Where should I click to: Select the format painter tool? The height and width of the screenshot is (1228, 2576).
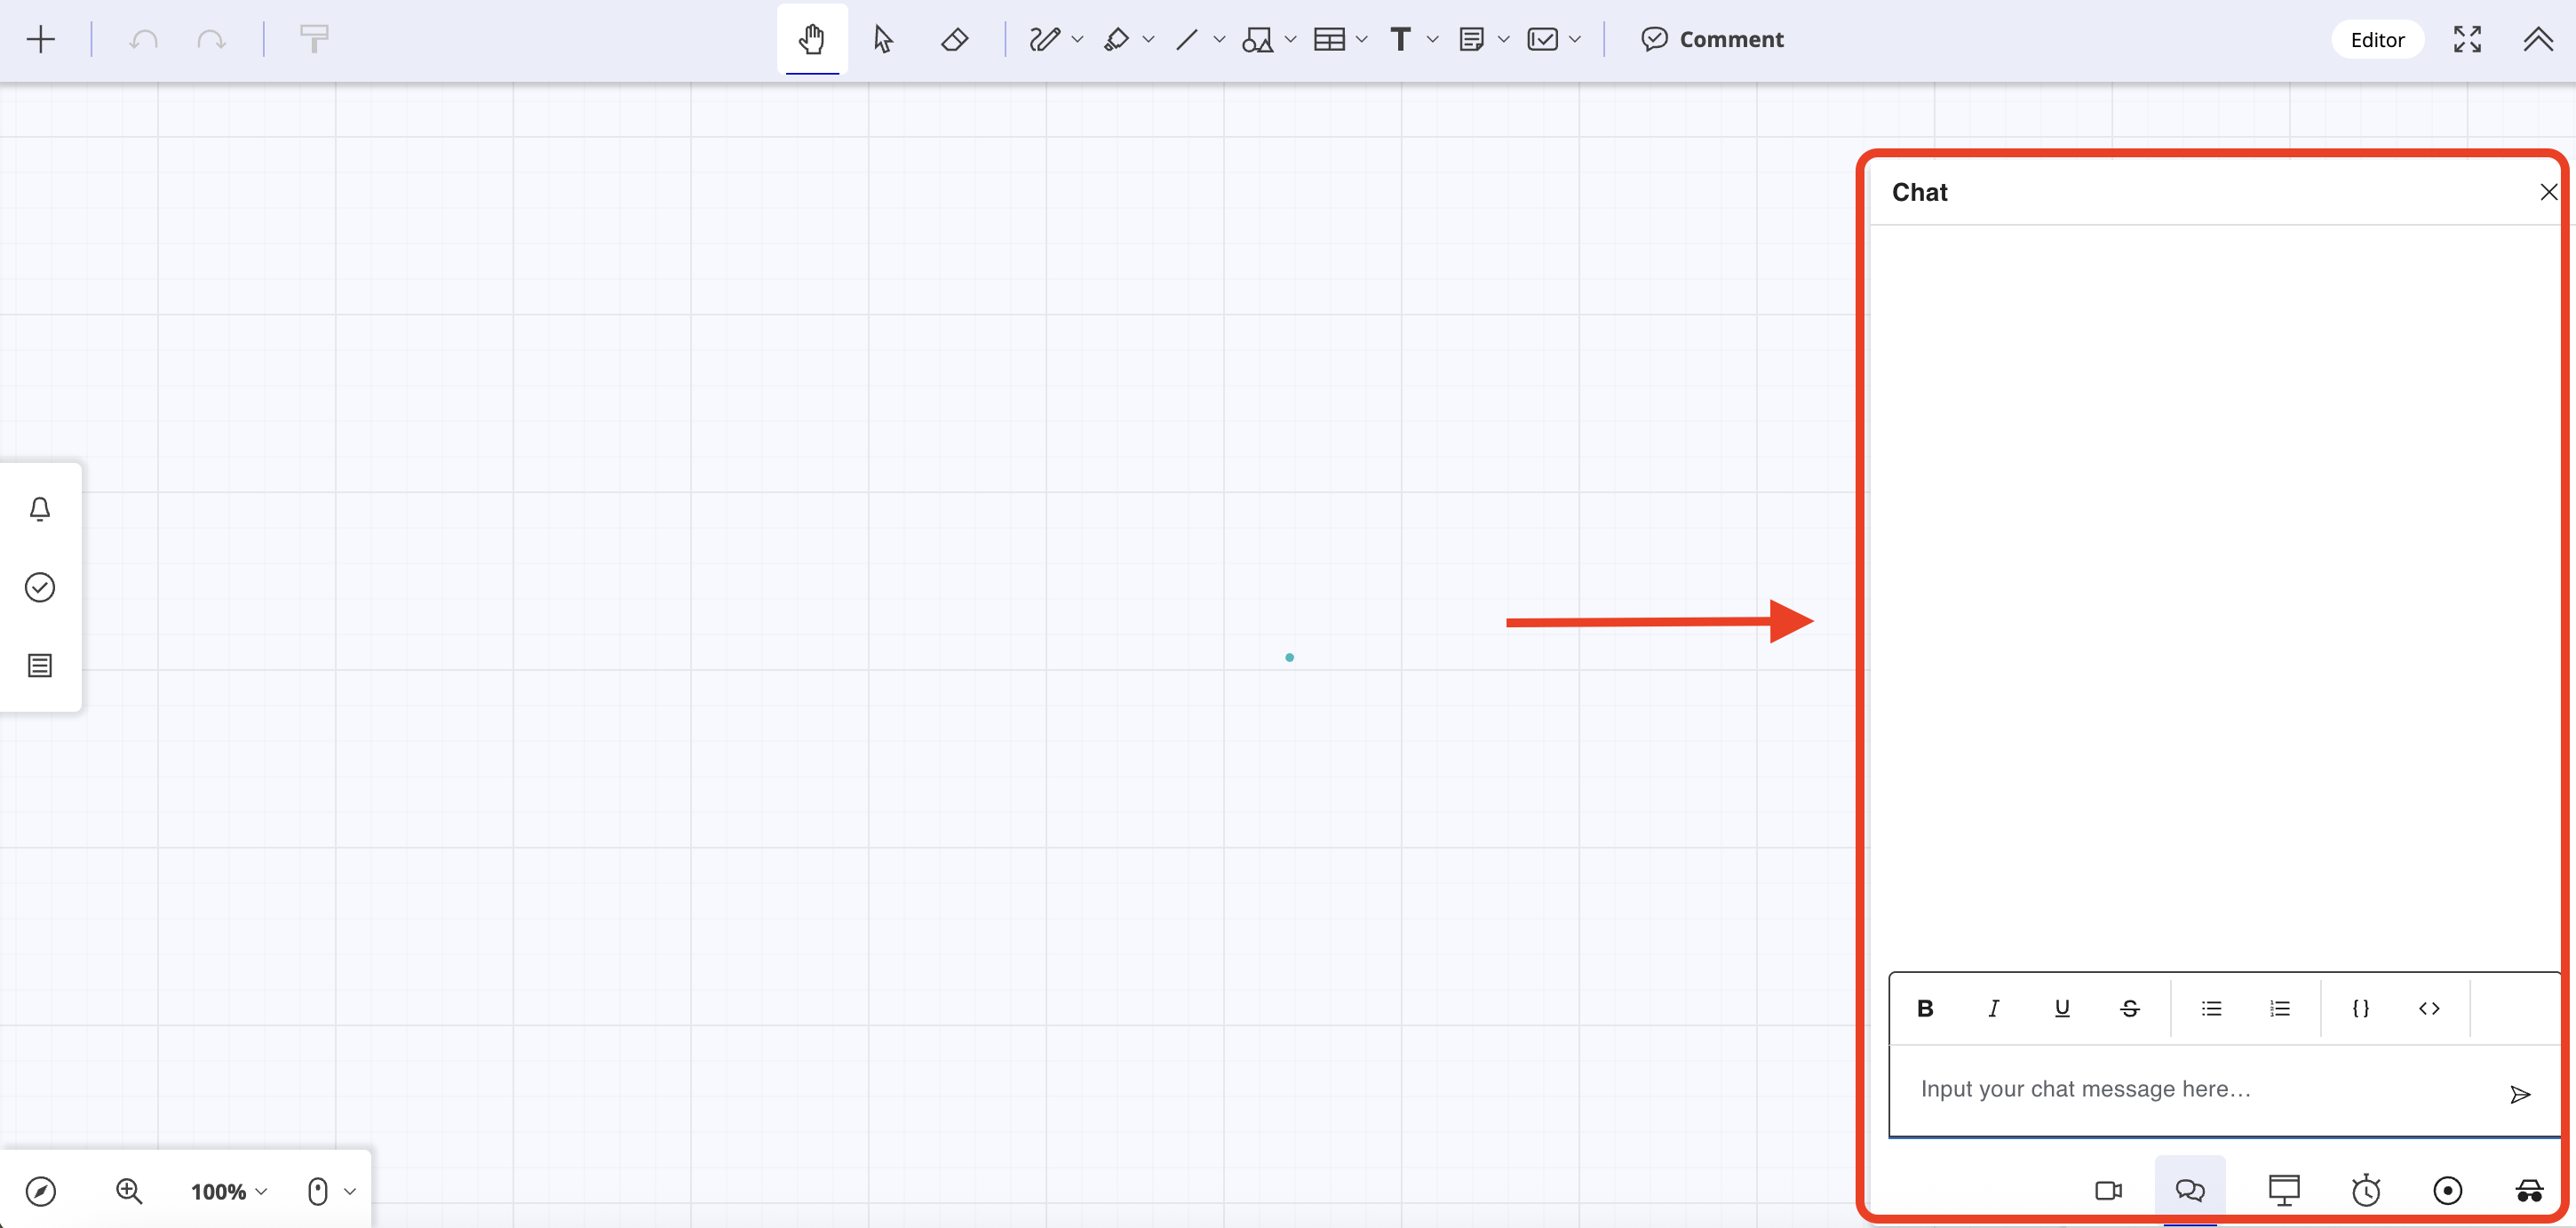(314, 40)
